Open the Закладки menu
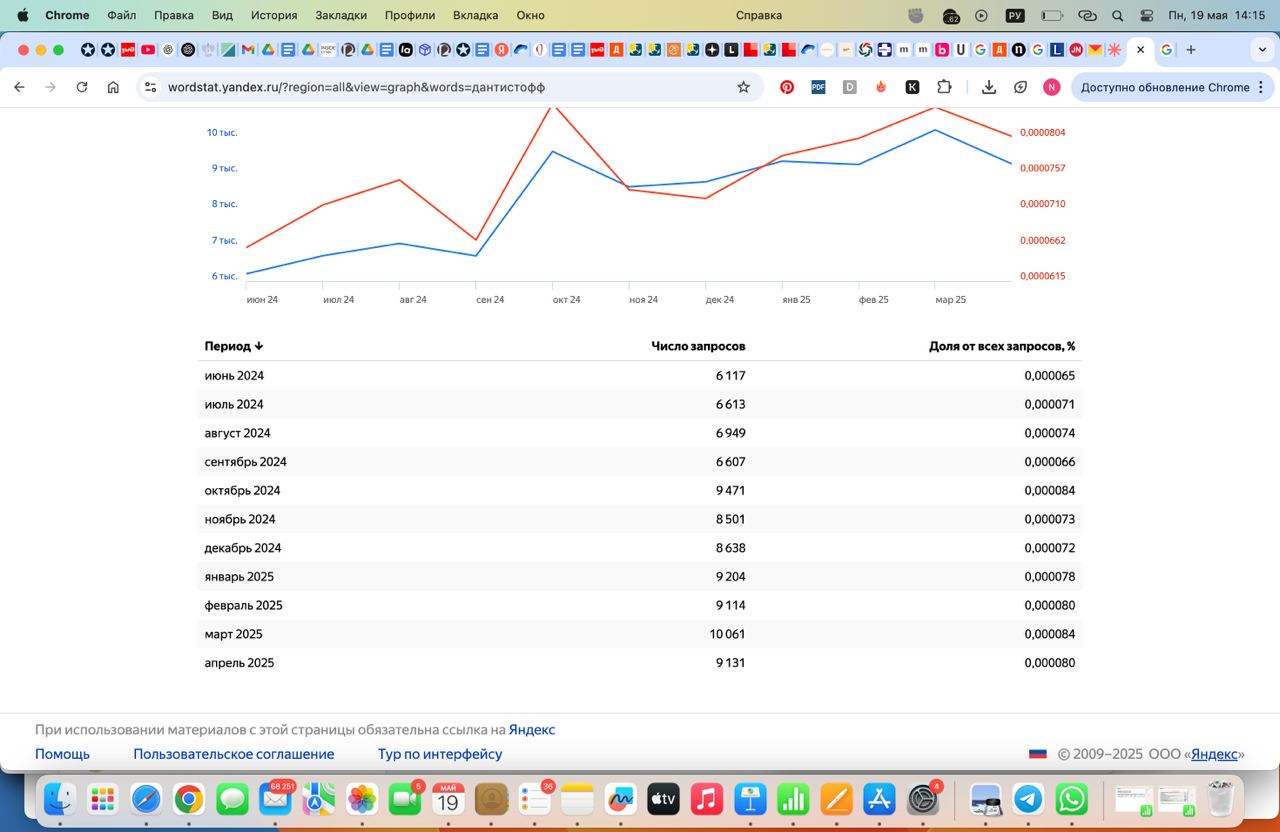1280x832 pixels. pos(341,15)
